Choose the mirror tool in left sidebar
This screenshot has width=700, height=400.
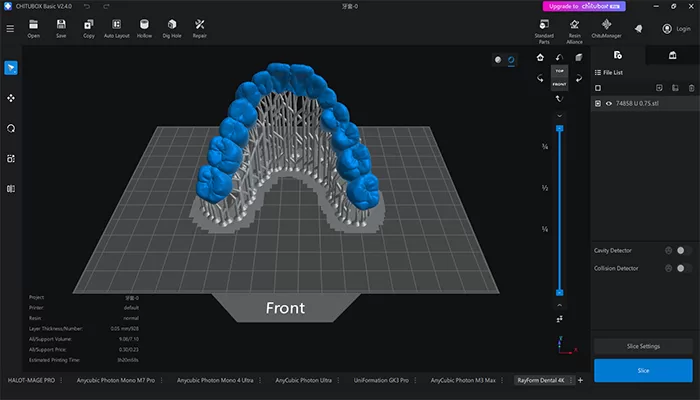click(x=11, y=188)
